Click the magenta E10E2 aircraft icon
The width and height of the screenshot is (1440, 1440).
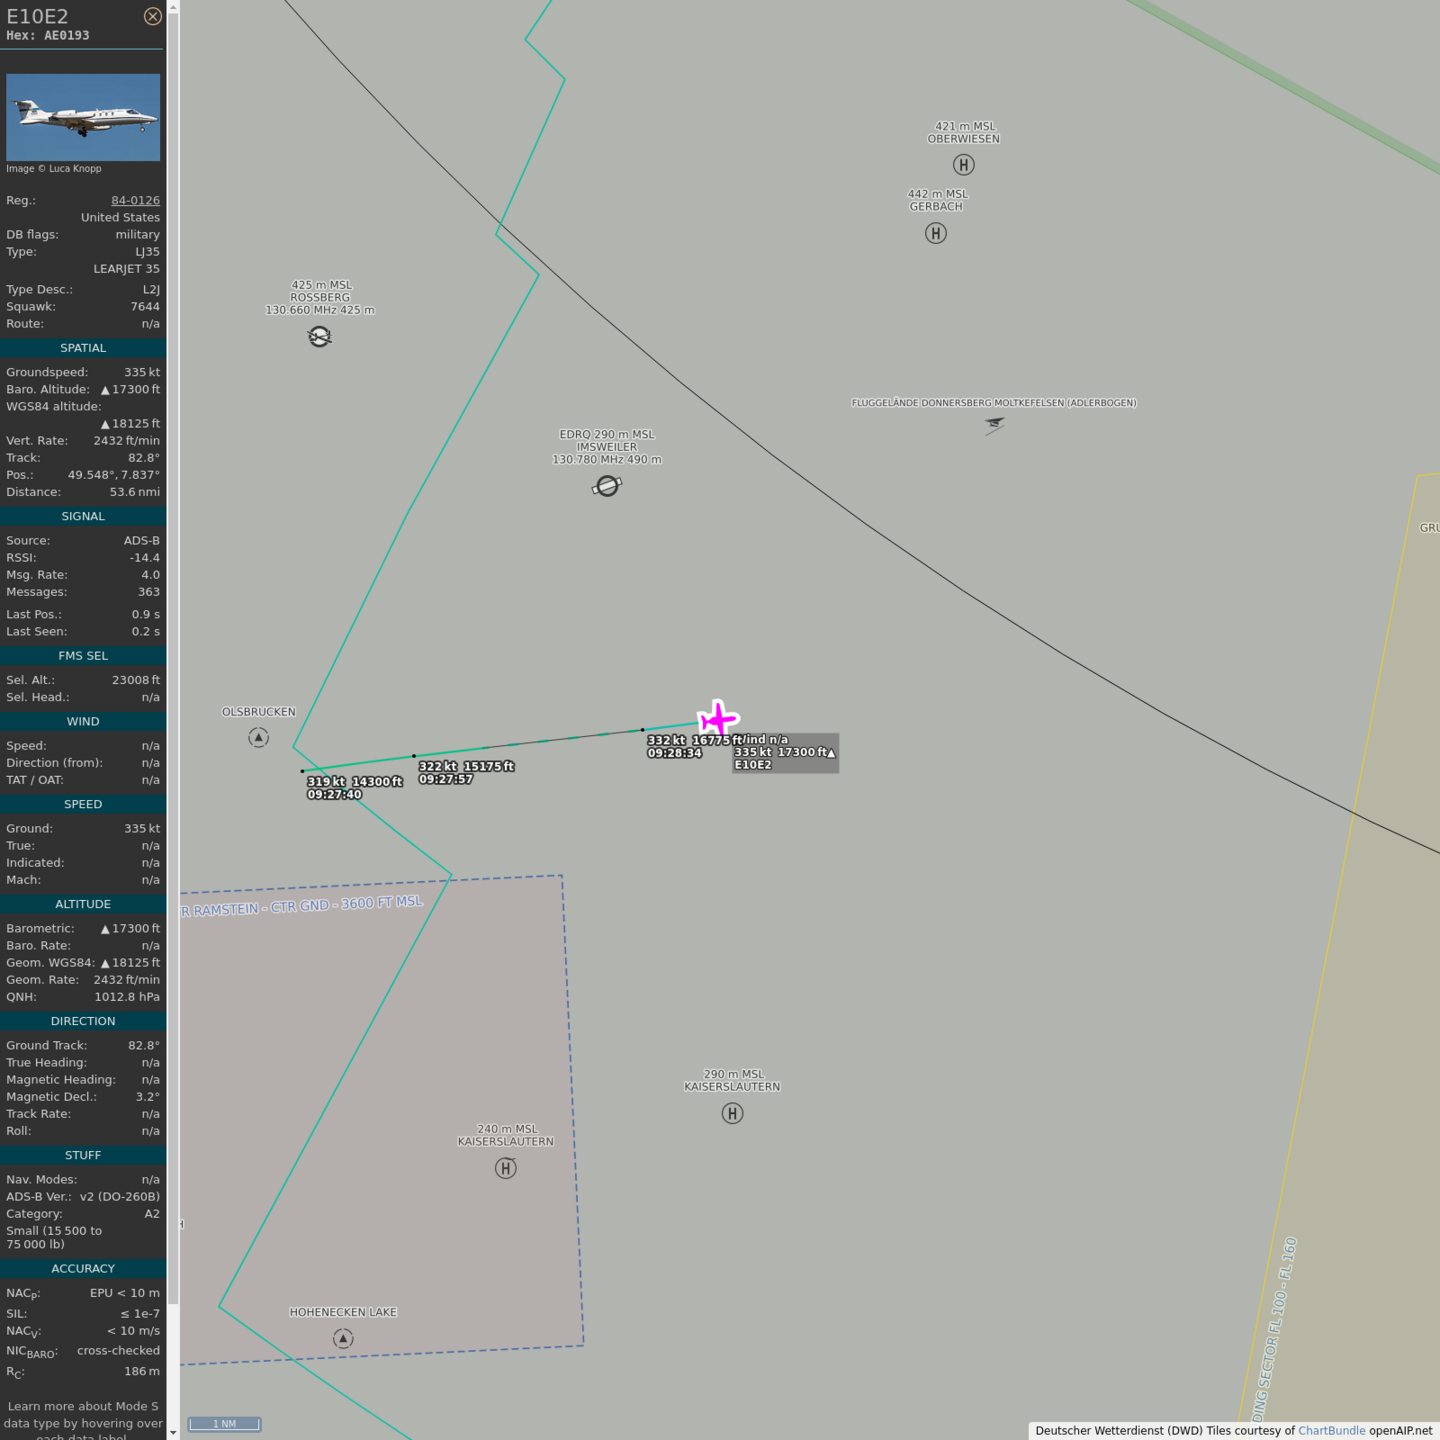[718, 718]
